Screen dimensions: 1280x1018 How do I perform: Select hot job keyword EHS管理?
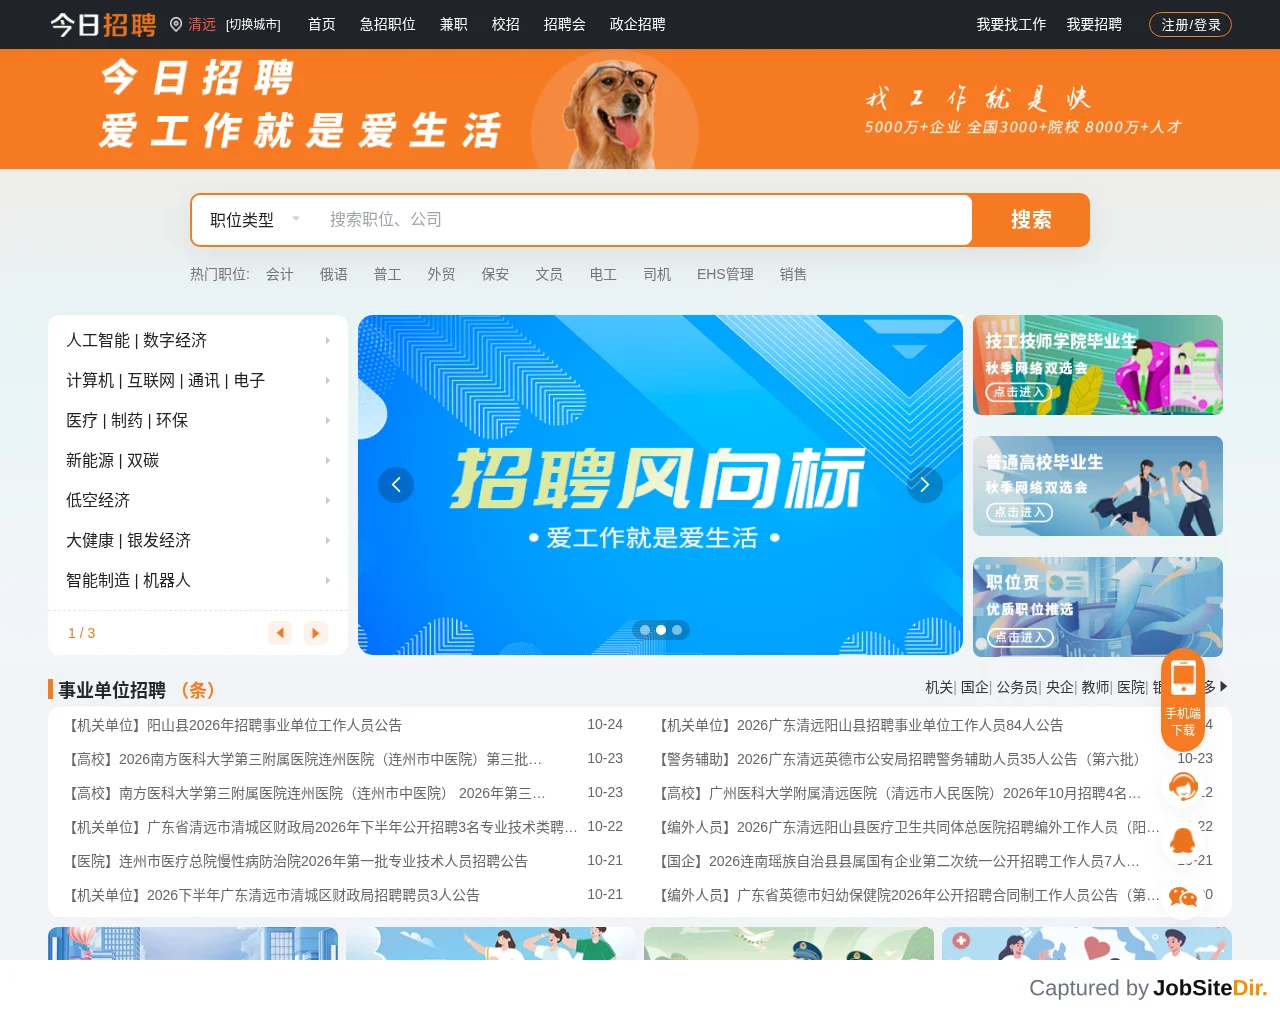pos(726,274)
